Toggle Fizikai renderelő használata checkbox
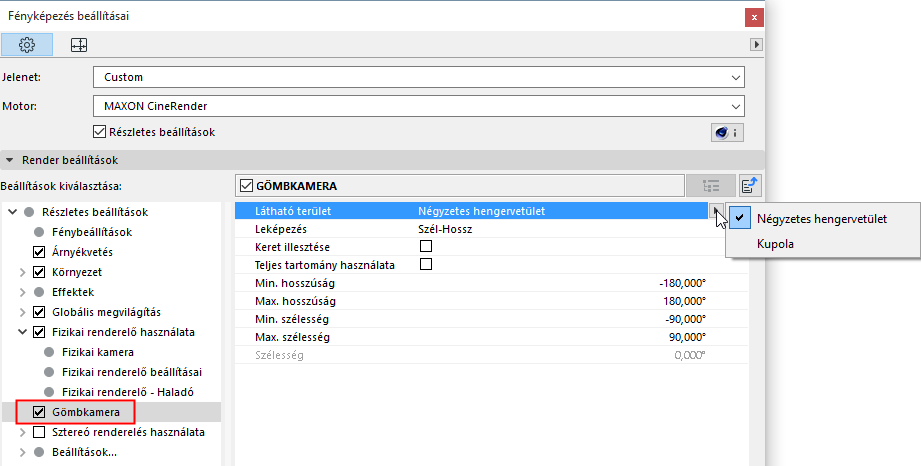 39,332
